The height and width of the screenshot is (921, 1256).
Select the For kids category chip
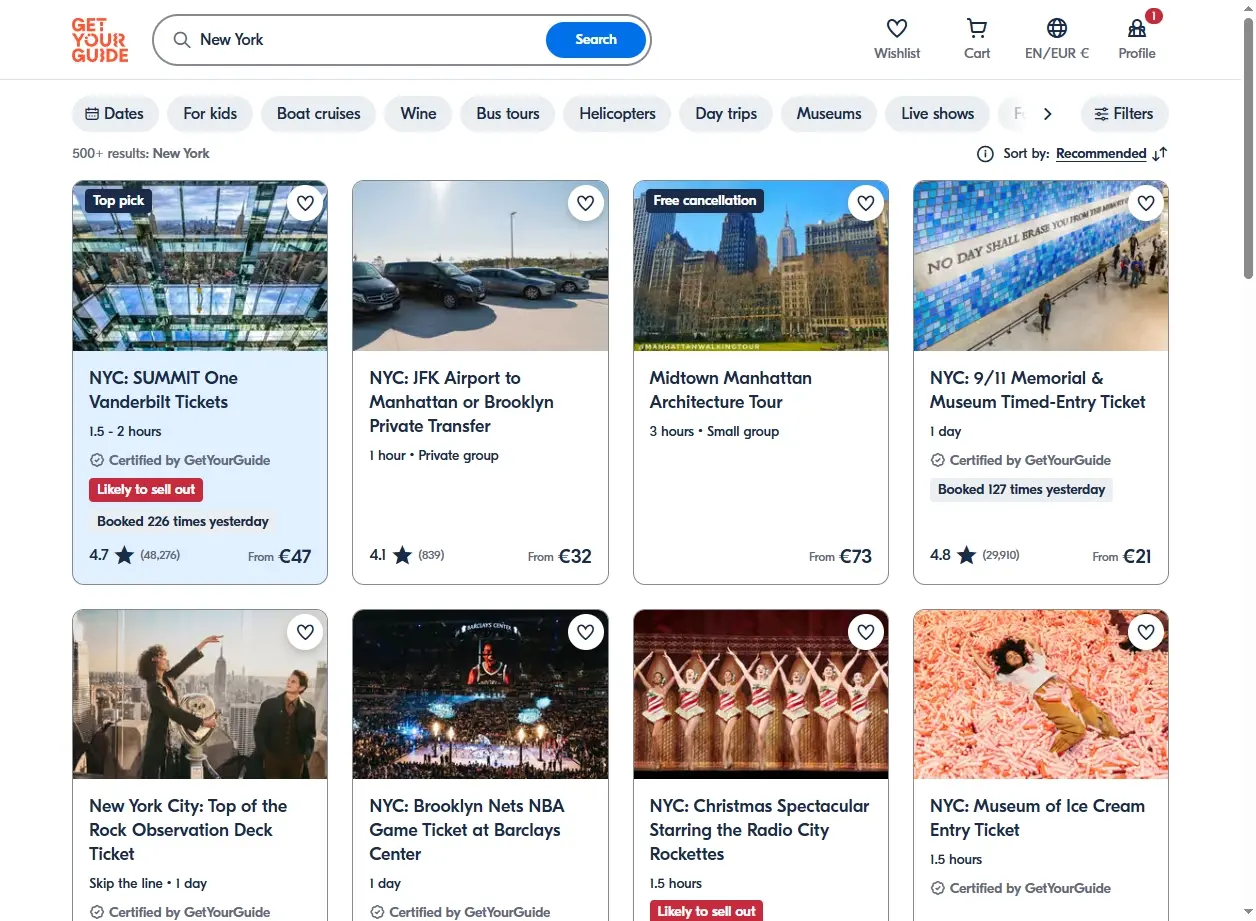point(210,114)
